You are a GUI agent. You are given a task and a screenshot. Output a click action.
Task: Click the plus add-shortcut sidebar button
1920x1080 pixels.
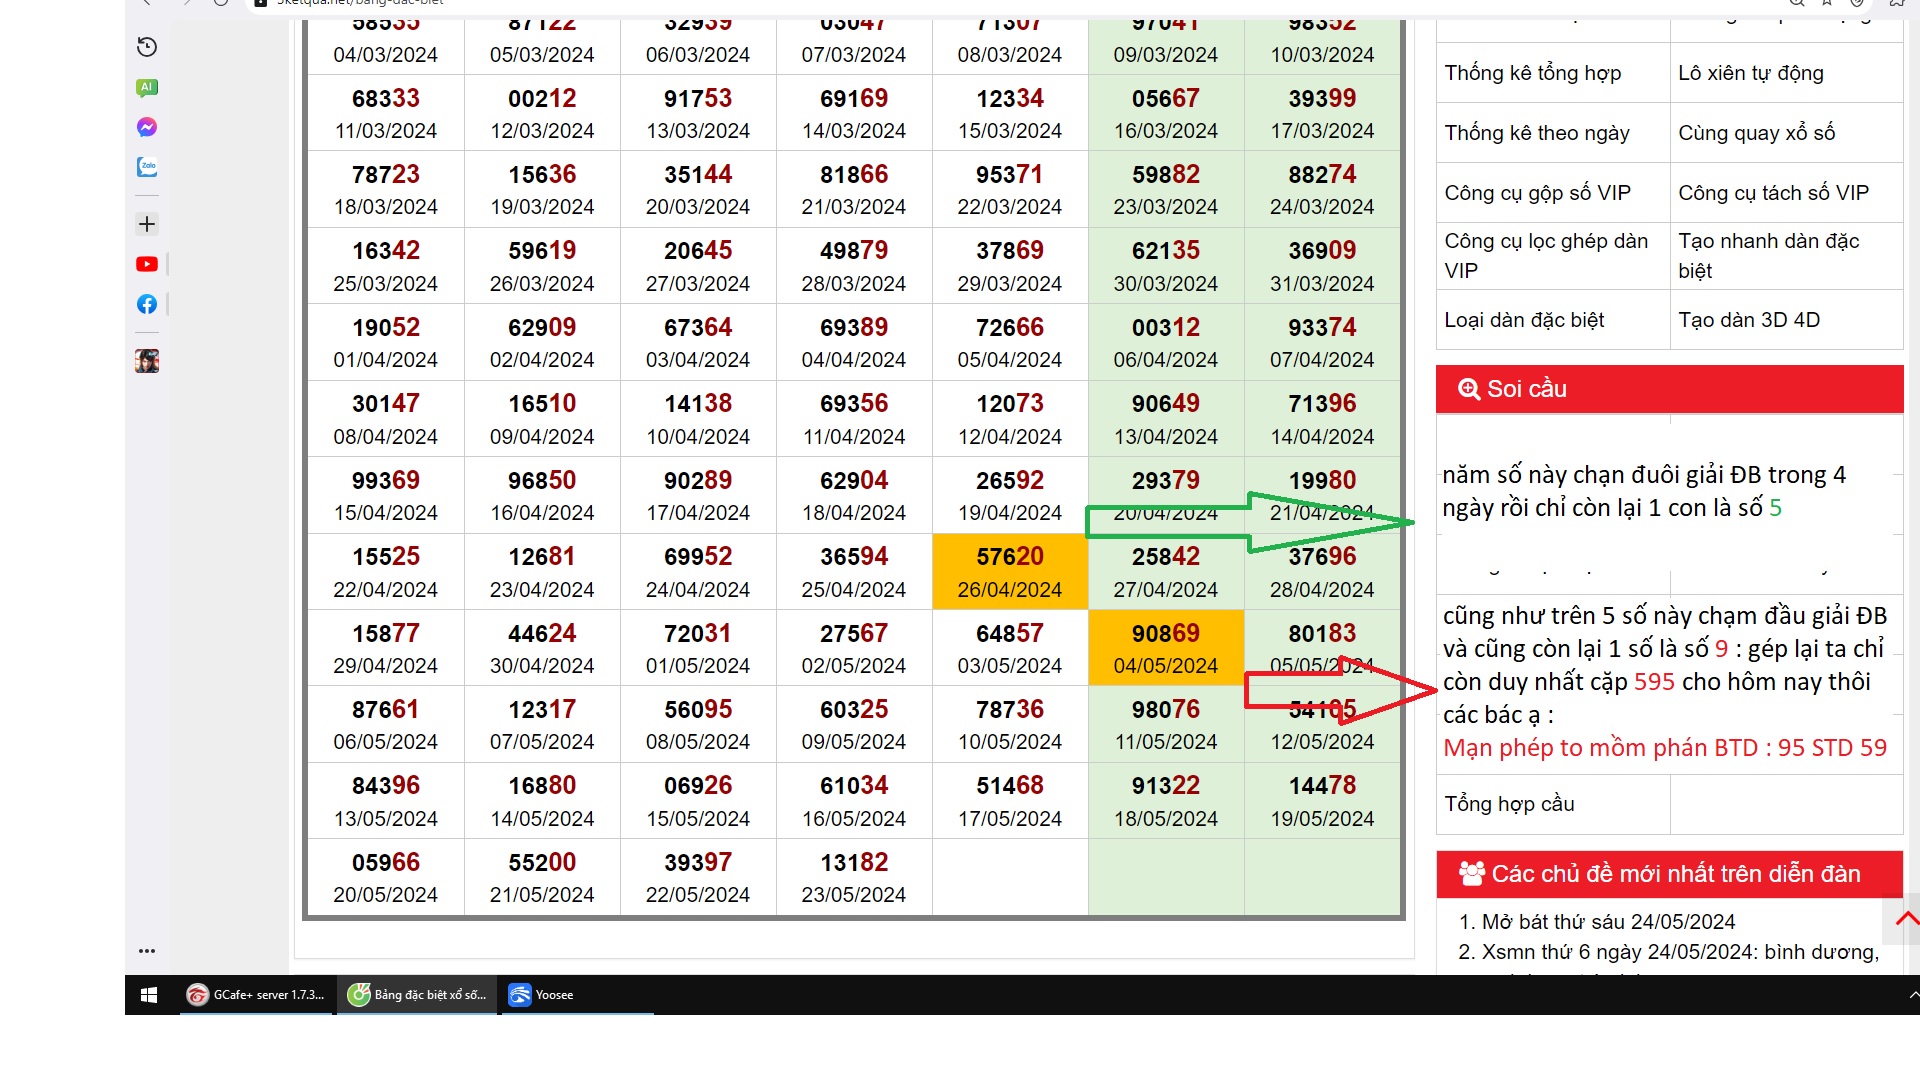tap(147, 224)
